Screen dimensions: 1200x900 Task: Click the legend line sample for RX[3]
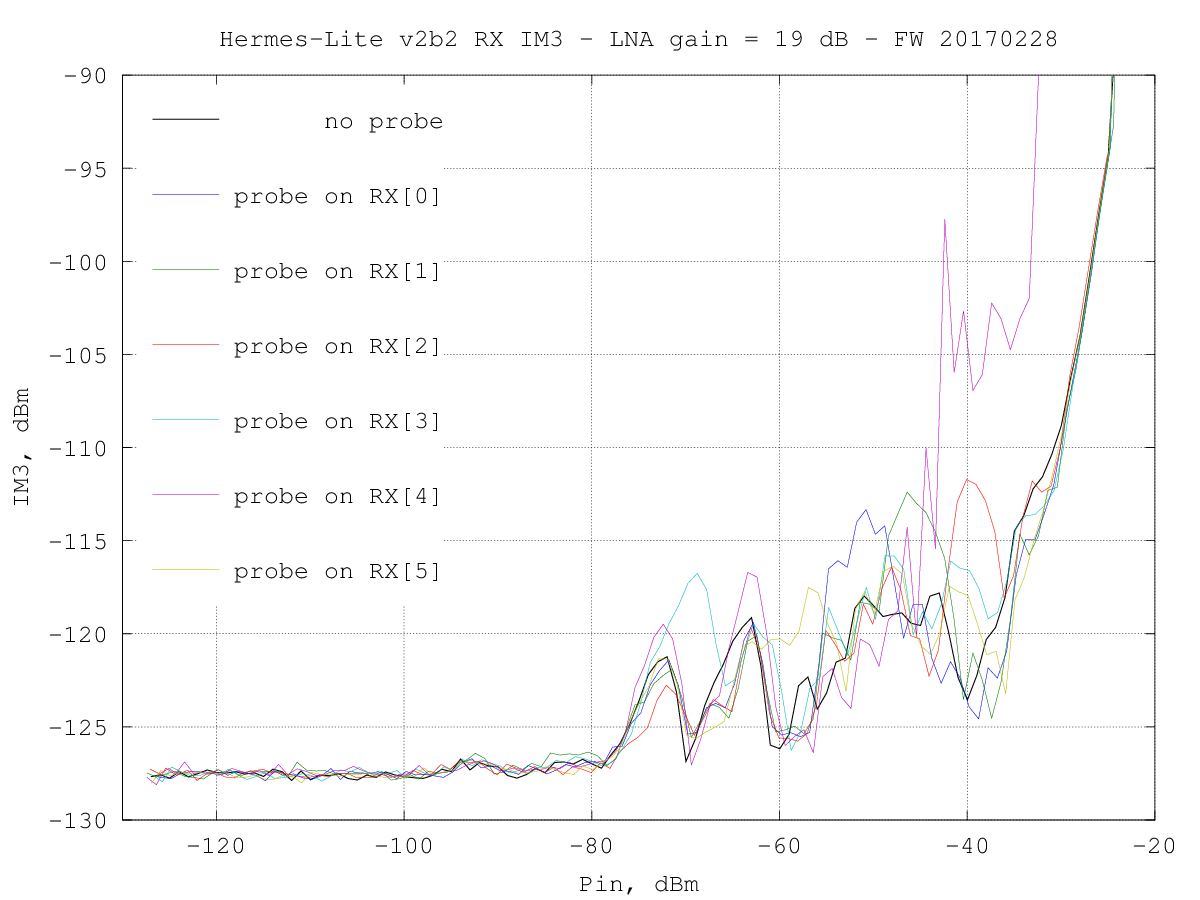(186, 420)
